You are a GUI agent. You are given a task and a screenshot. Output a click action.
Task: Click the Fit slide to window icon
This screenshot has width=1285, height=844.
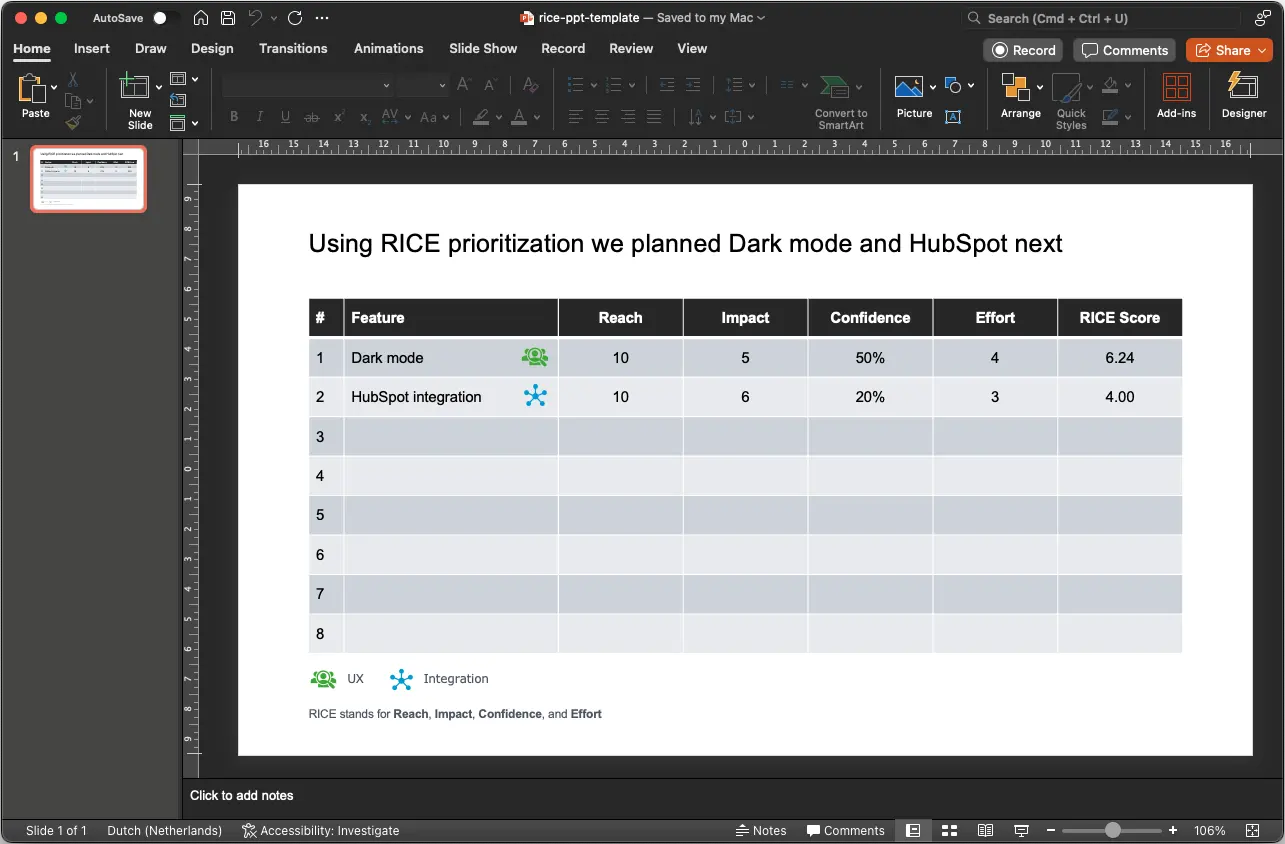tap(1253, 831)
